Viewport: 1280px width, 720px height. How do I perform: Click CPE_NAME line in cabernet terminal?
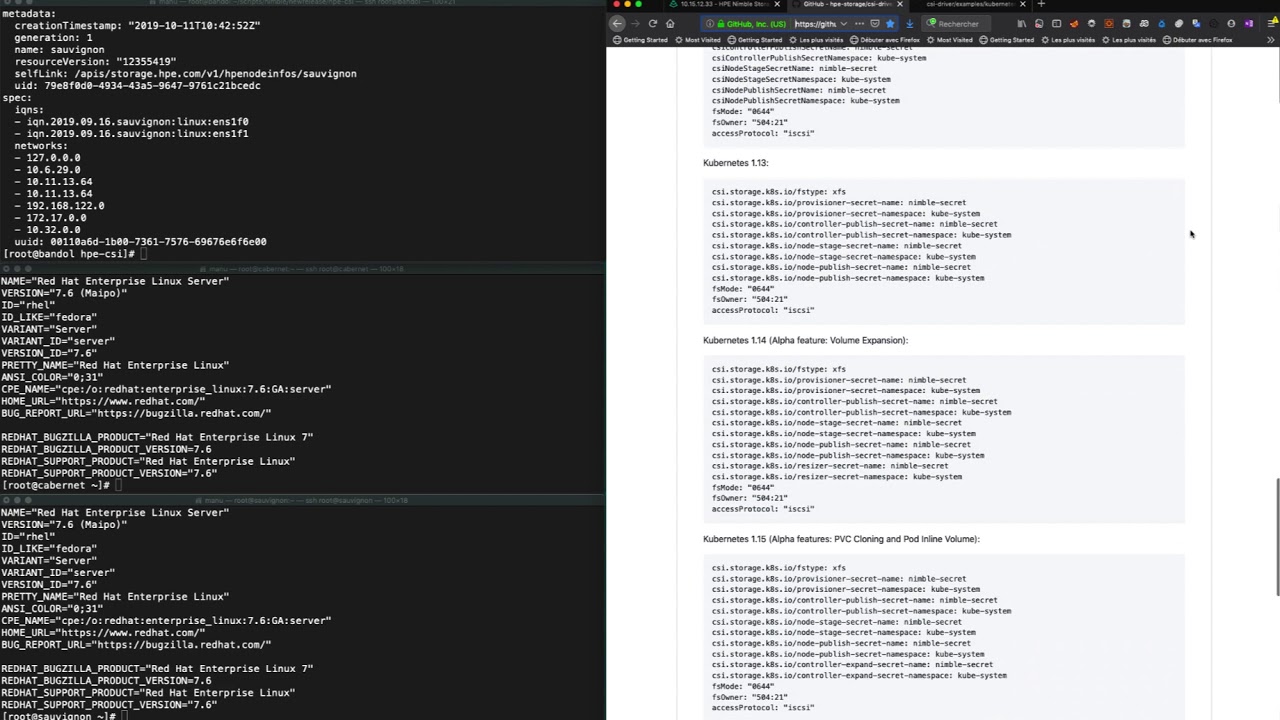166,389
